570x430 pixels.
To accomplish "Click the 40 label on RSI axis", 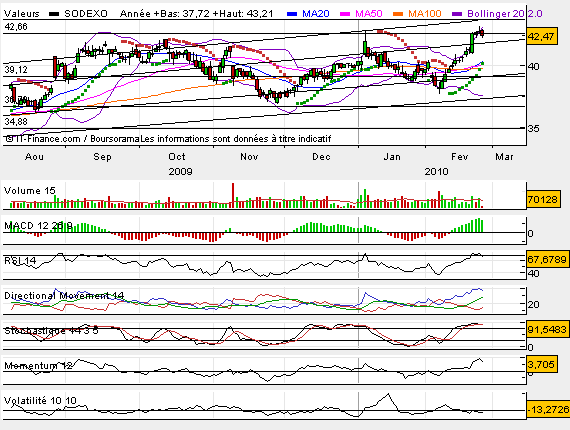I will pos(533,273).
